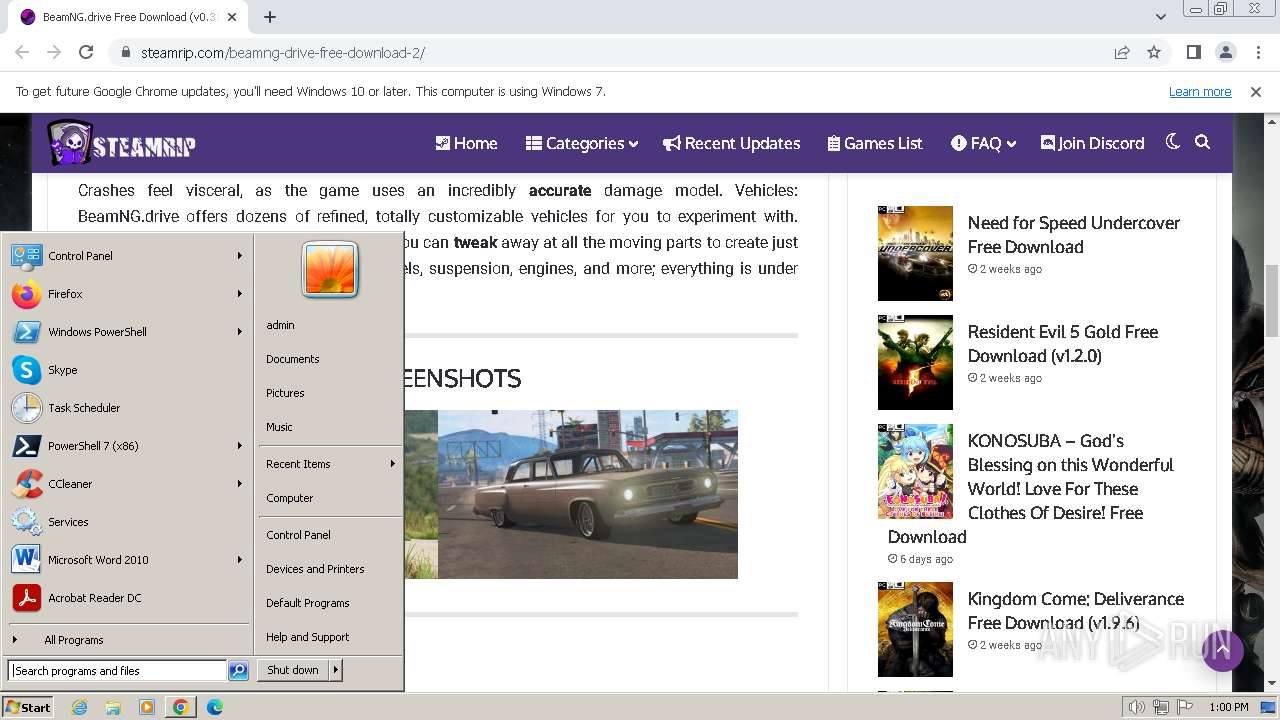Go back to previous page
The image size is (1280, 720).
point(22,52)
